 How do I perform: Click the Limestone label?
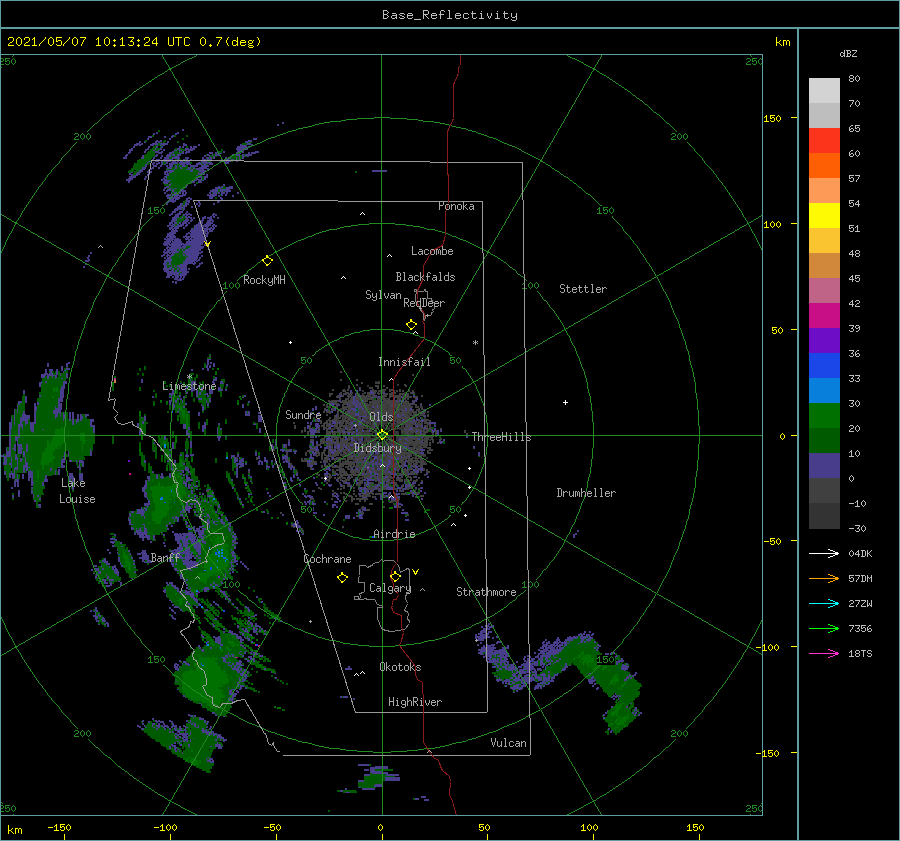point(189,386)
